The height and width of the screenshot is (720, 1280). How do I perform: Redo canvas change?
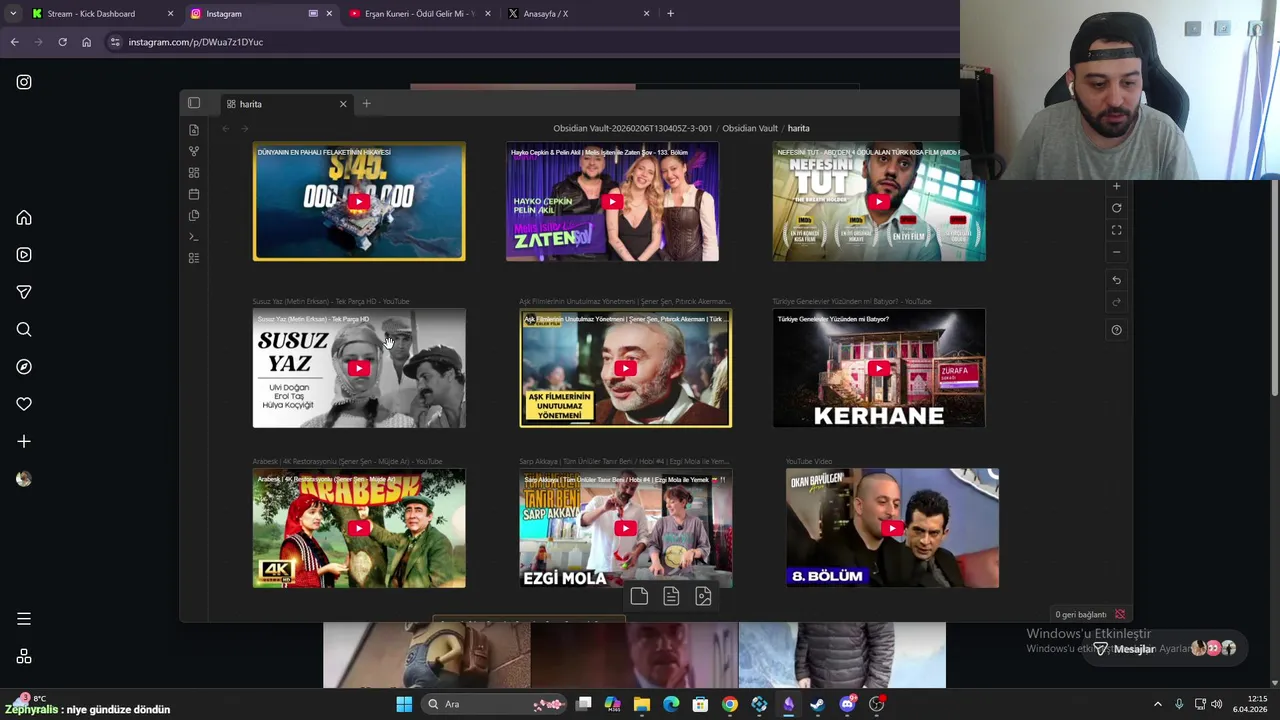point(1117,302)
